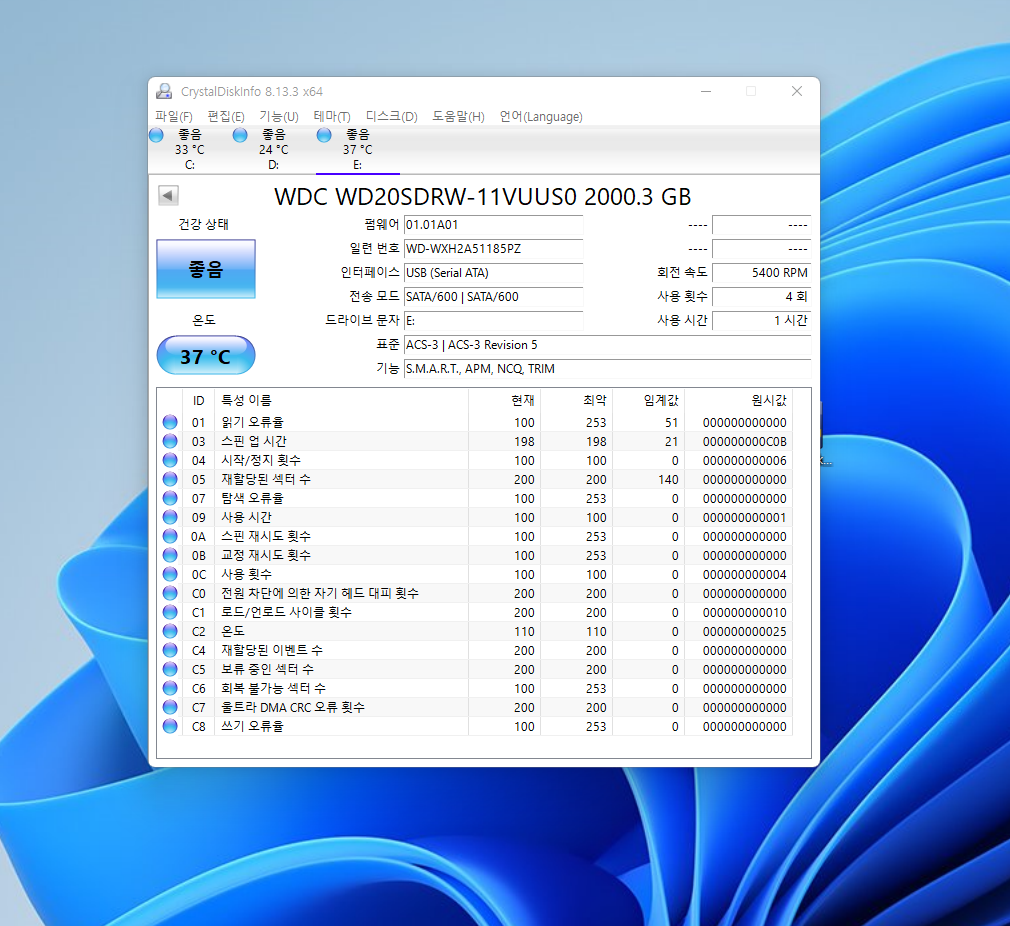This screenshot has height=926, width=1010.
Task: Click the CrystalDiskInfo app icon in title bar
Action: pyautogui.click(x=164, y=91)
